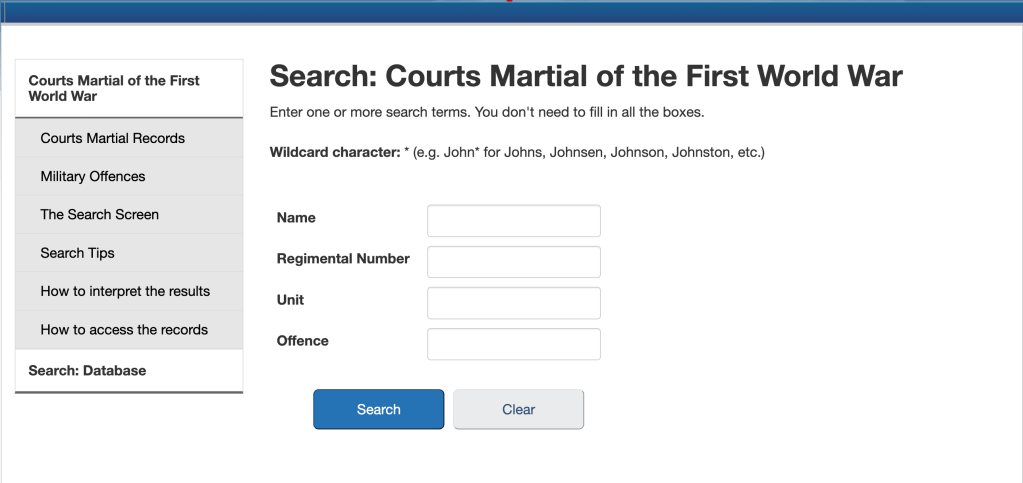This screenshot has height=483, width=1023.
Task: Click sidebar header Courts Martial of the First World War
Action: pyautogui.click(x=114, y=88)
